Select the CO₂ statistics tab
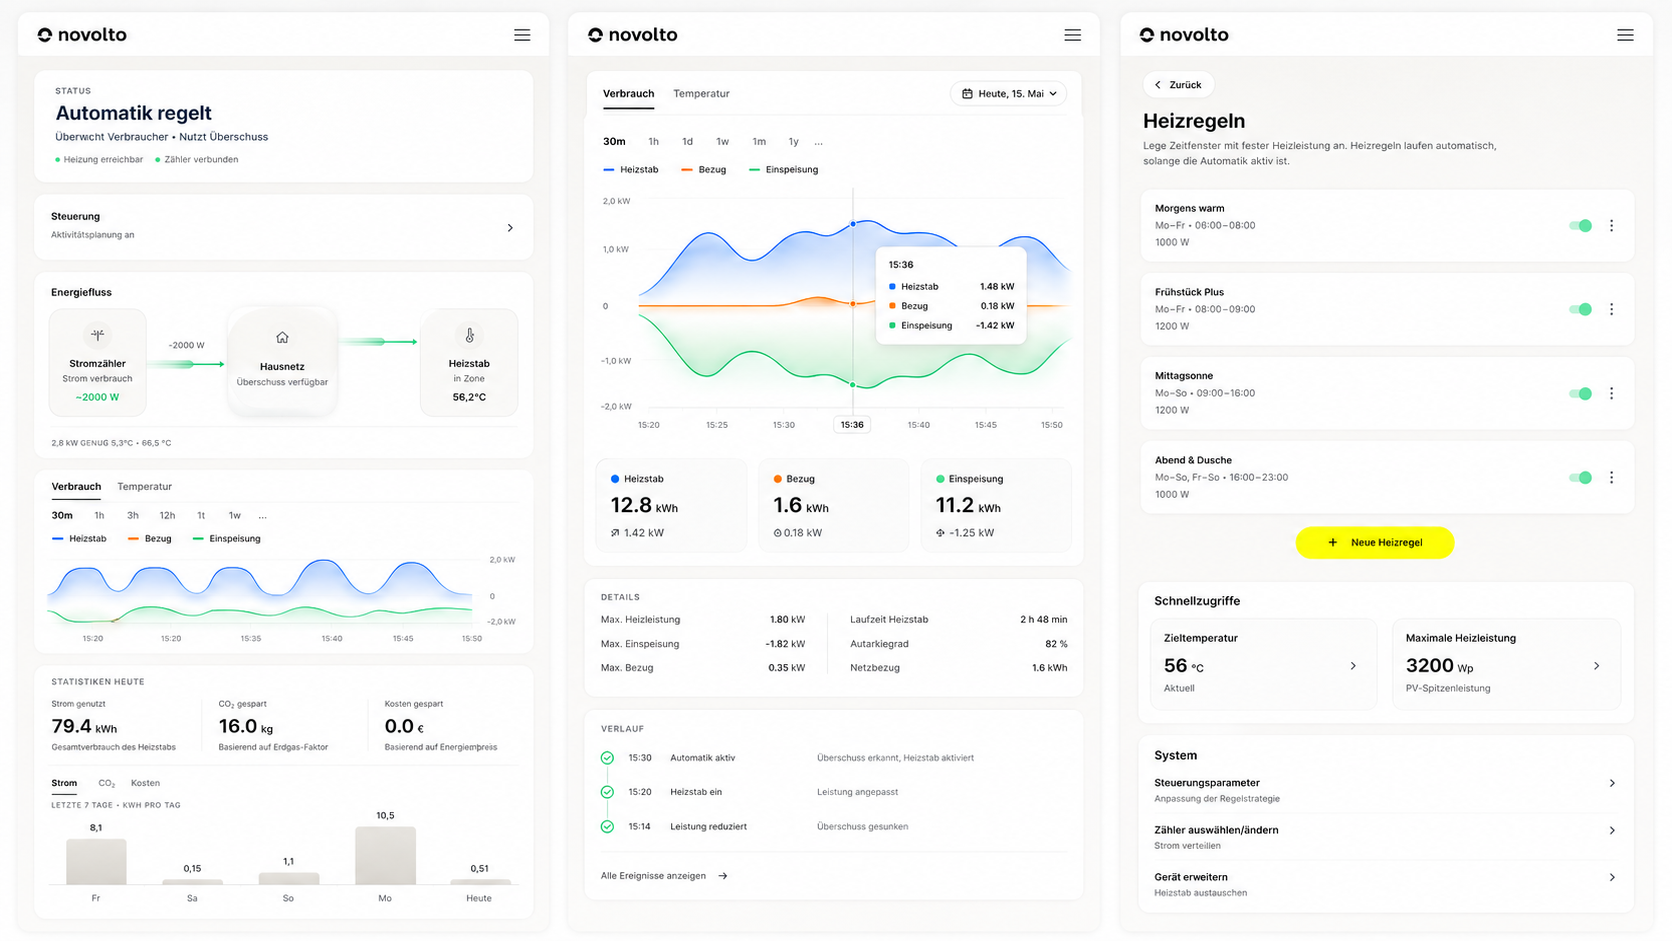 pos(107,783)
